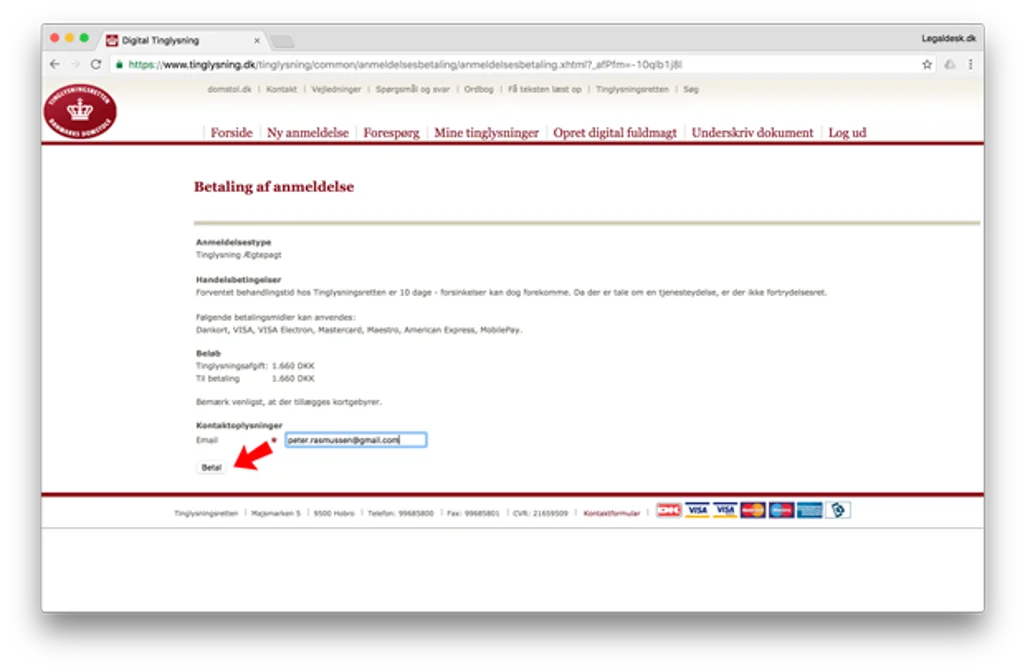
Task: Click the browser address bar URL
Action: [x=405, y=65]
